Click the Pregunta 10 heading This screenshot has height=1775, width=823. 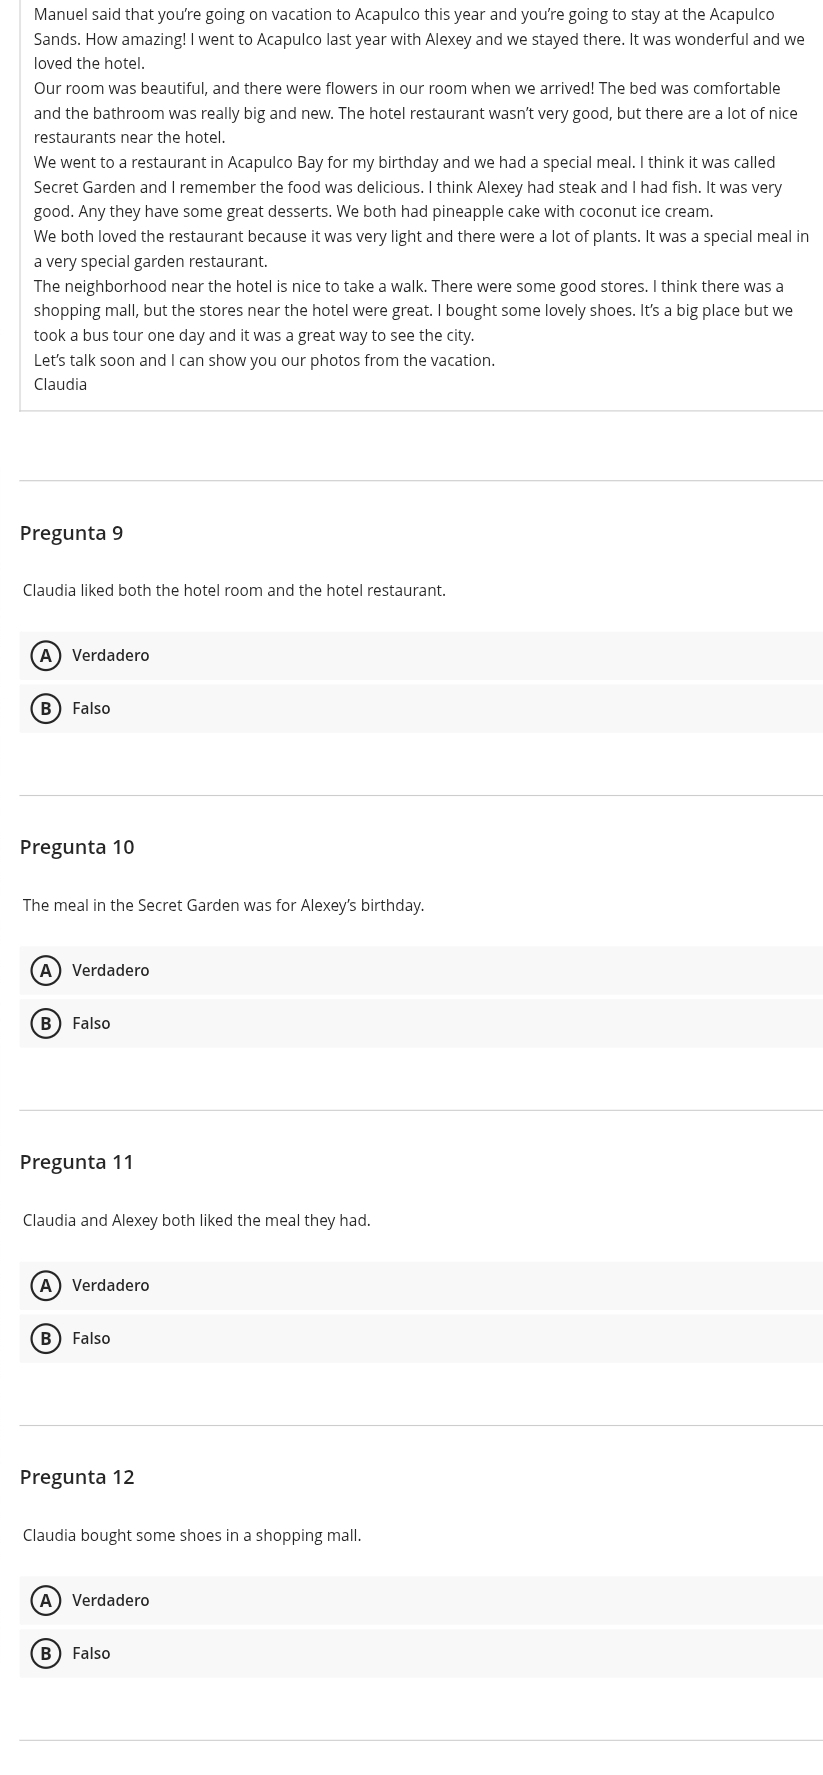[x=77, y=847]
